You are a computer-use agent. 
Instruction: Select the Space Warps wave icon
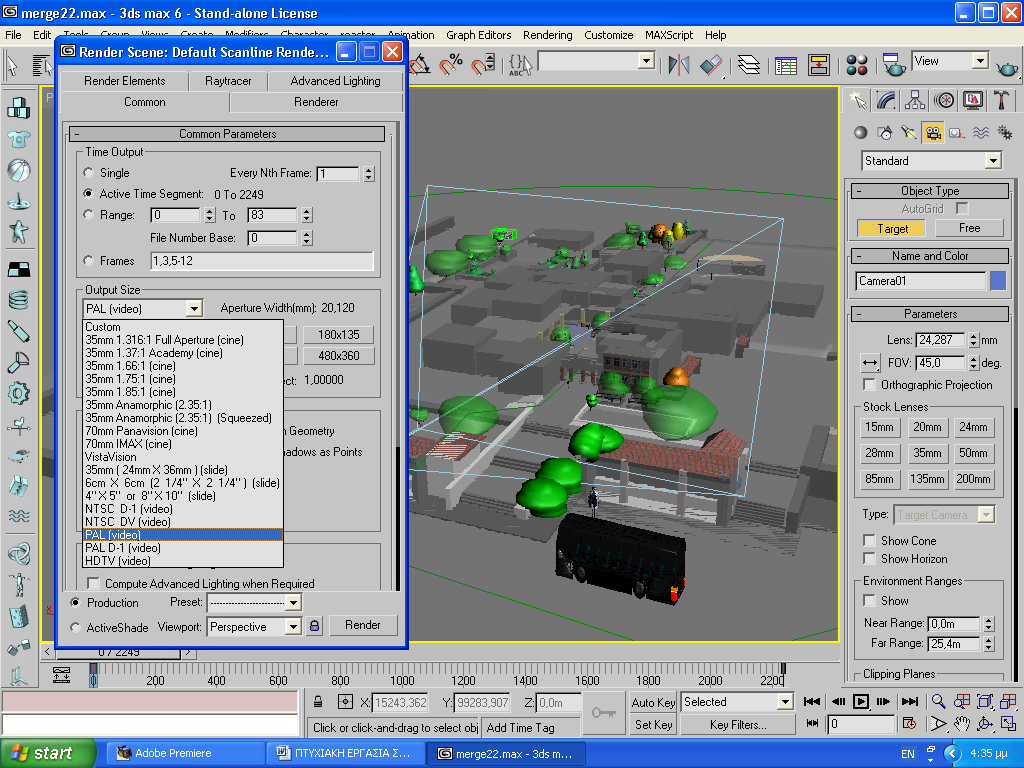[x=981, y=133]
